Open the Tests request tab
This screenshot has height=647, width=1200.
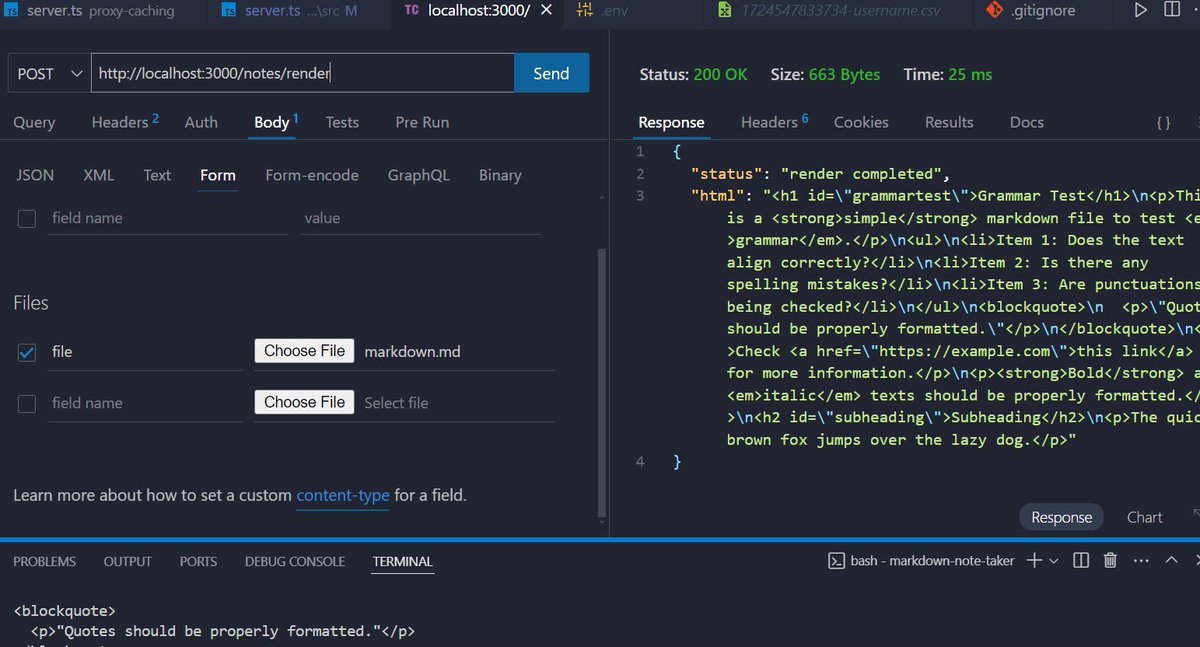pos(342,122)
